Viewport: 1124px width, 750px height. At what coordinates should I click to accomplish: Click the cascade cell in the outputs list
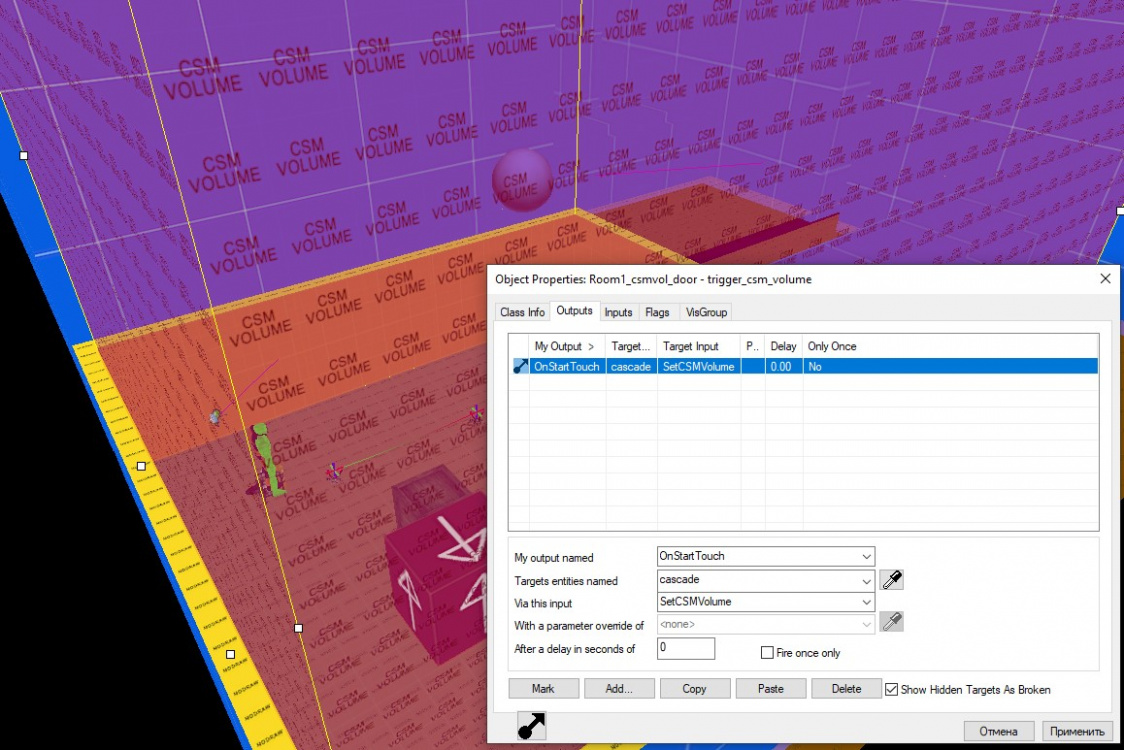[631, 366]
